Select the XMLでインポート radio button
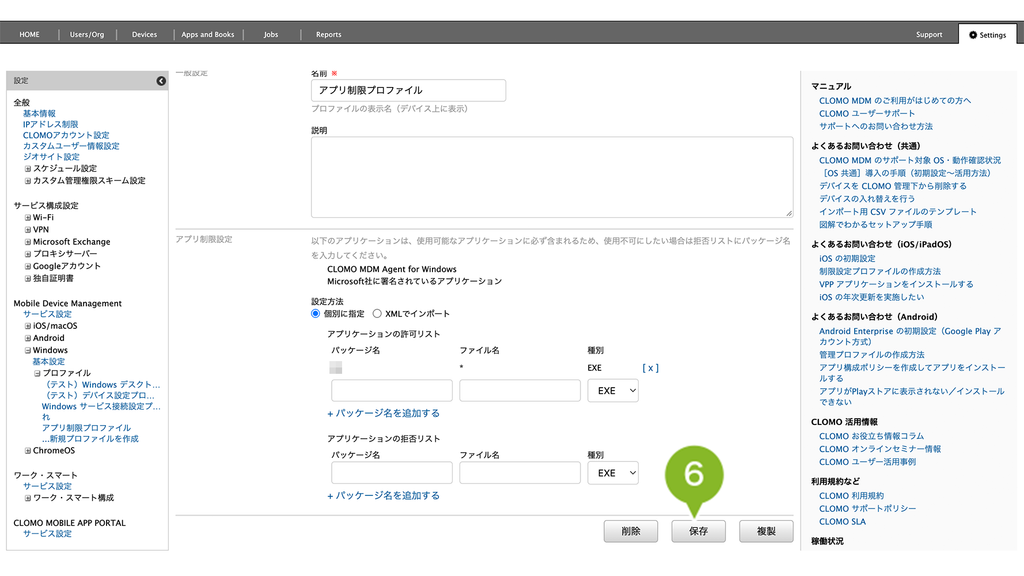The width and height of the screenshot is (1024, 576). pos(377,314)
